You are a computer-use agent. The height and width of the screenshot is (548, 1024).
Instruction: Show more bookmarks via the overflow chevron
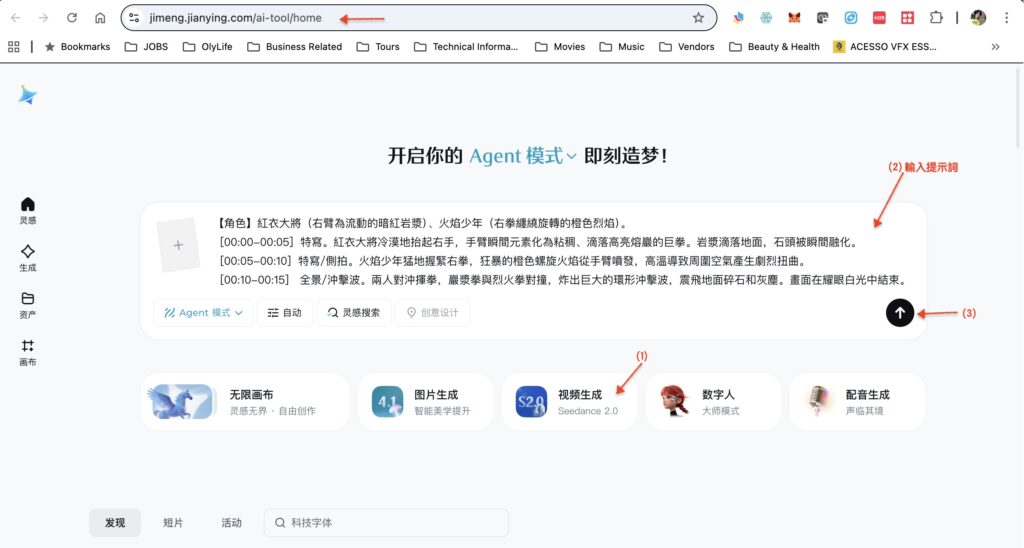[x=995, y=46]
